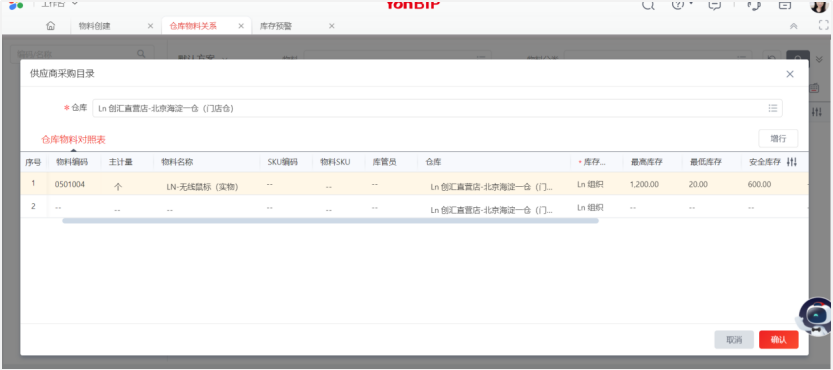Click the filter sliders icon behind dialog
Viewport: 833px width, 370px height.
[817, 112]
